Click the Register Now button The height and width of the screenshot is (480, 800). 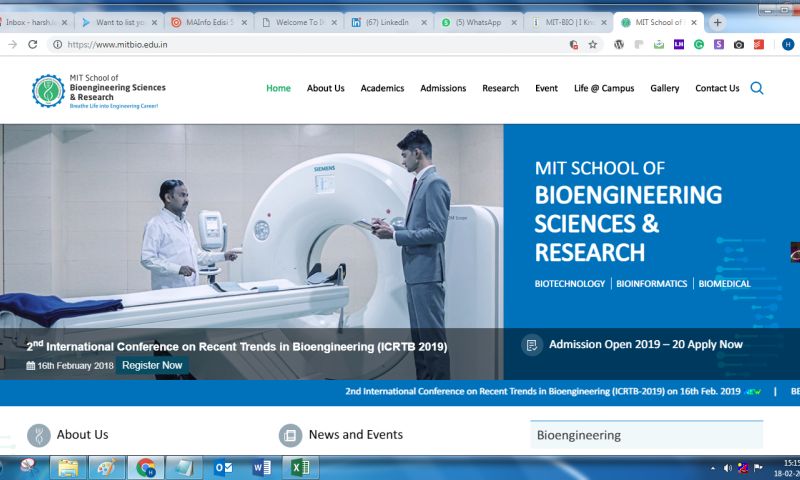click(152, 365)
